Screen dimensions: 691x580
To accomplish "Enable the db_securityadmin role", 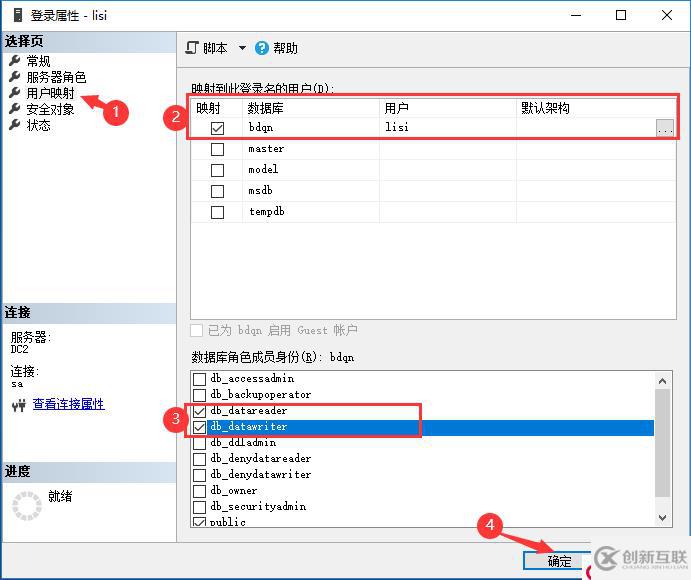I will tap(200, 507).
